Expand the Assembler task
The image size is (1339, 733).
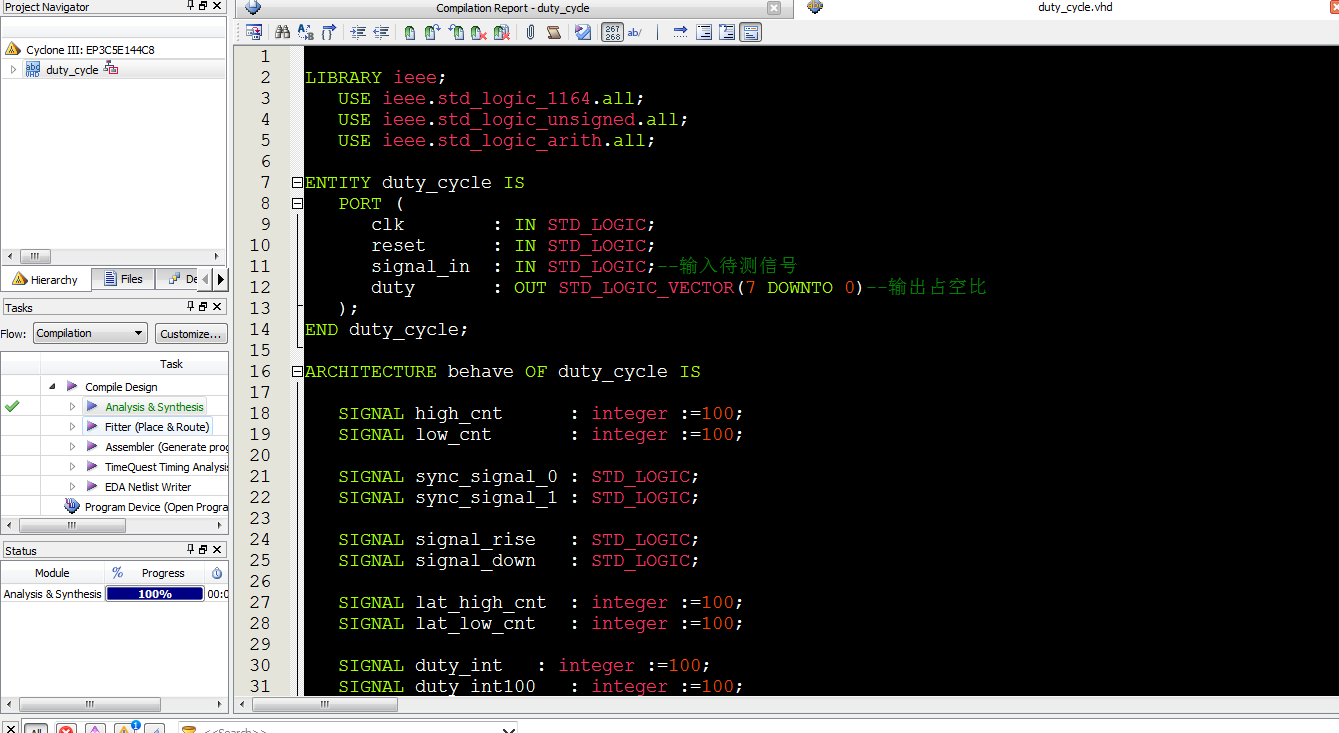click(x=72, y=447)
